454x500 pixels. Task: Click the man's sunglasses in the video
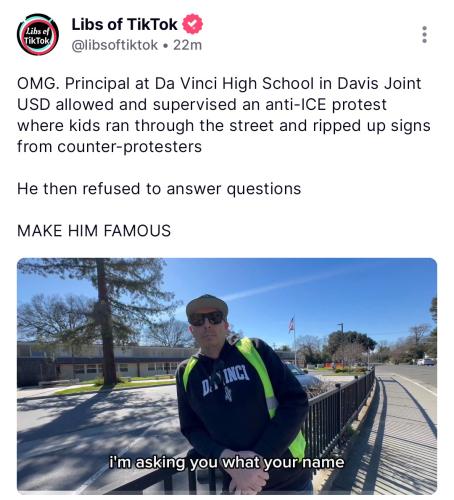pyautogui.click(x=207, y=318)
